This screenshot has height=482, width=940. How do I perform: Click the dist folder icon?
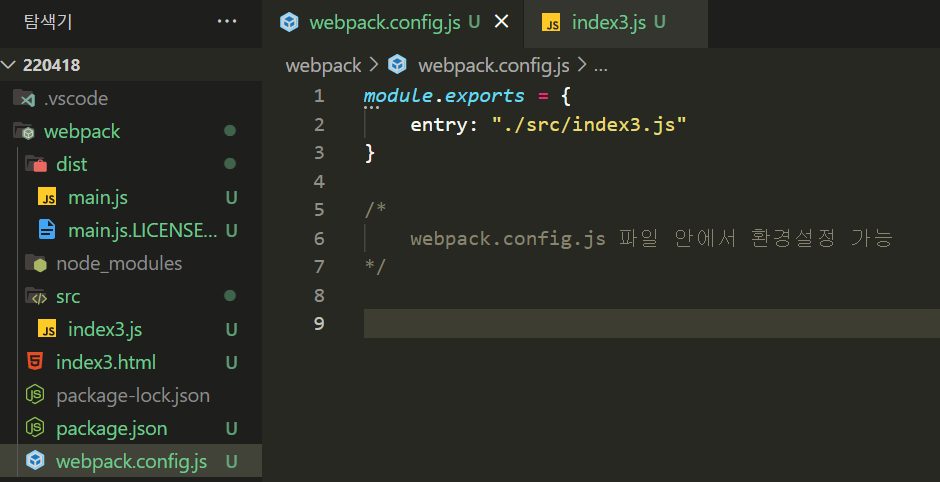[36, 164]
